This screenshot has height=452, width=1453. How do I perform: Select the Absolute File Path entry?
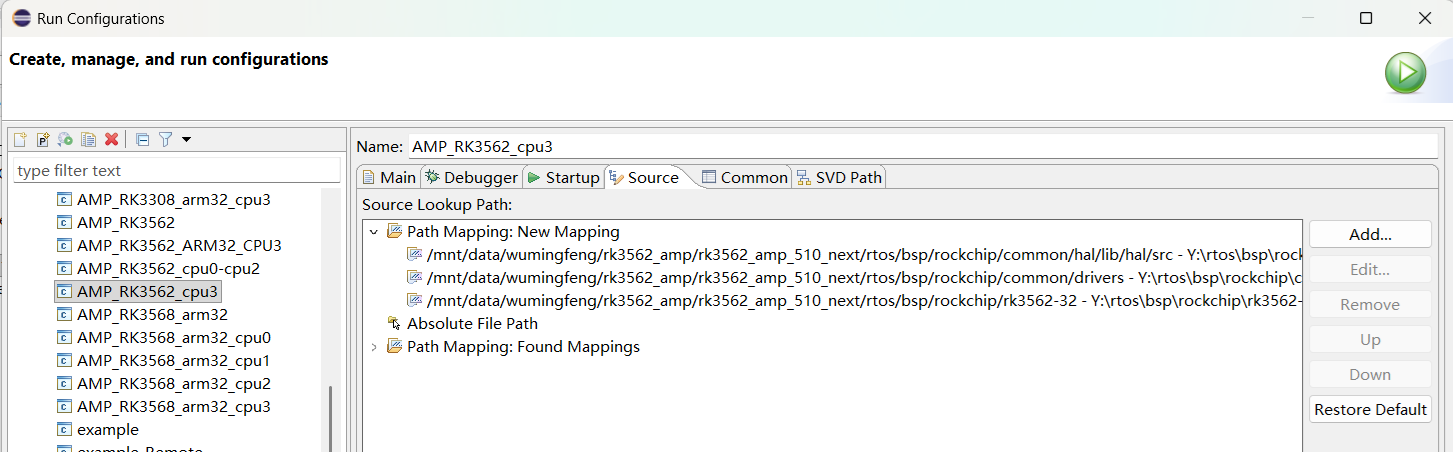pos(472,324)
